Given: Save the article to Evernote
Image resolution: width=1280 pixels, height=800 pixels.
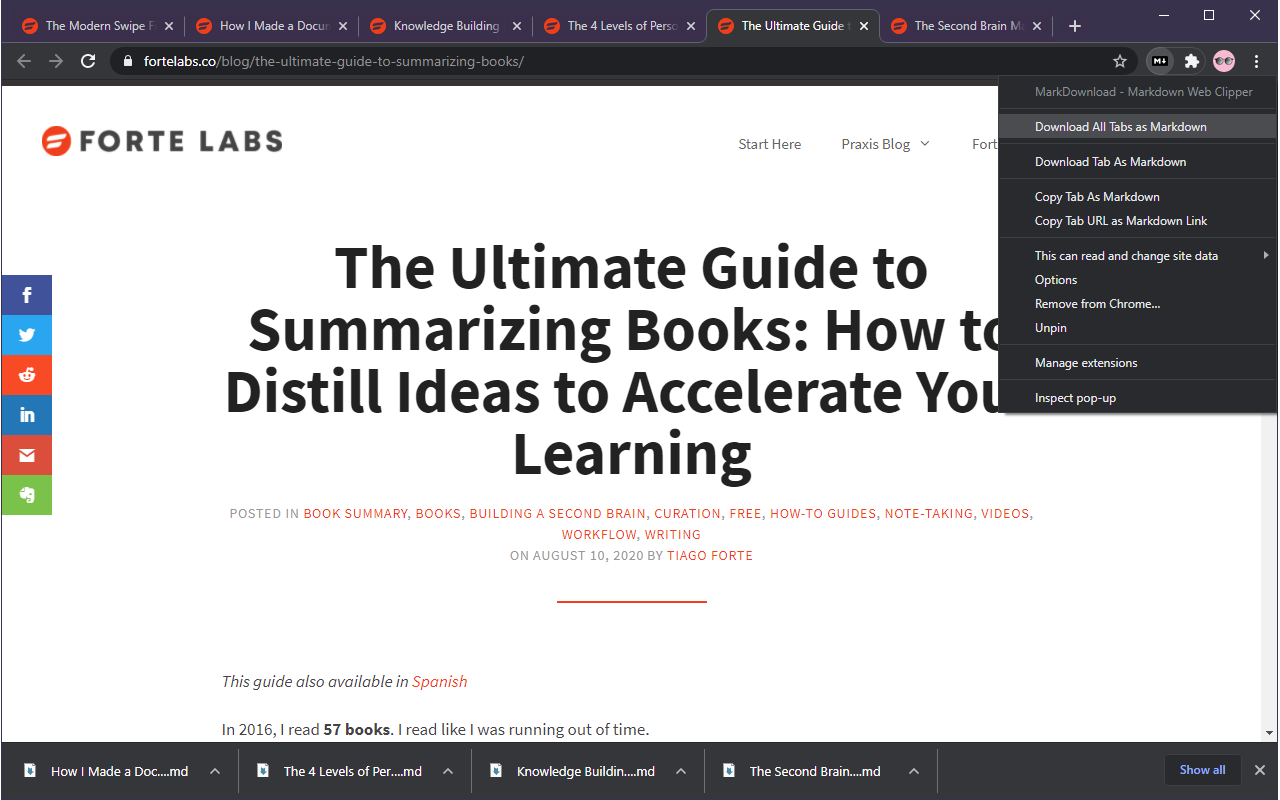Looking at the screenshot, I should coord(27,495).
